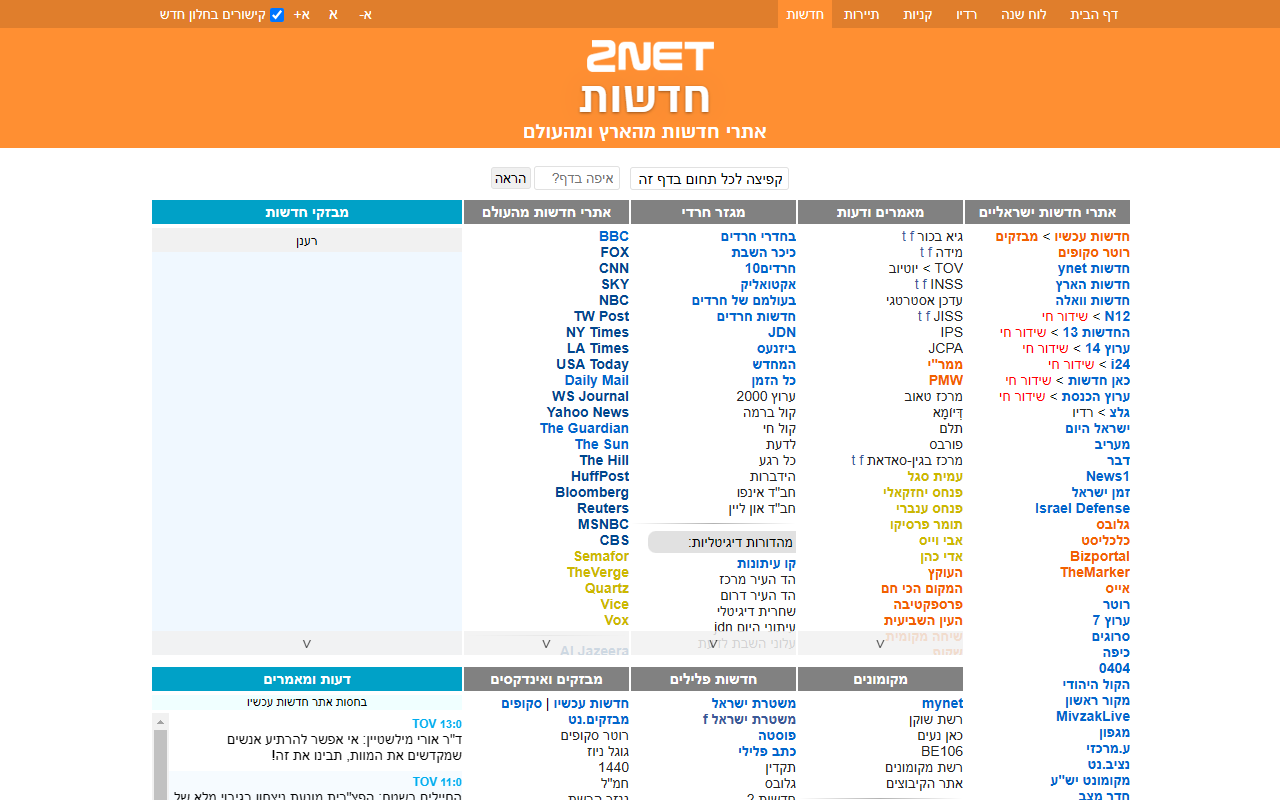
Task: Open the Twitter 't' link for מרכז בגין-סאדאת
Action: (x=854, y=461)
